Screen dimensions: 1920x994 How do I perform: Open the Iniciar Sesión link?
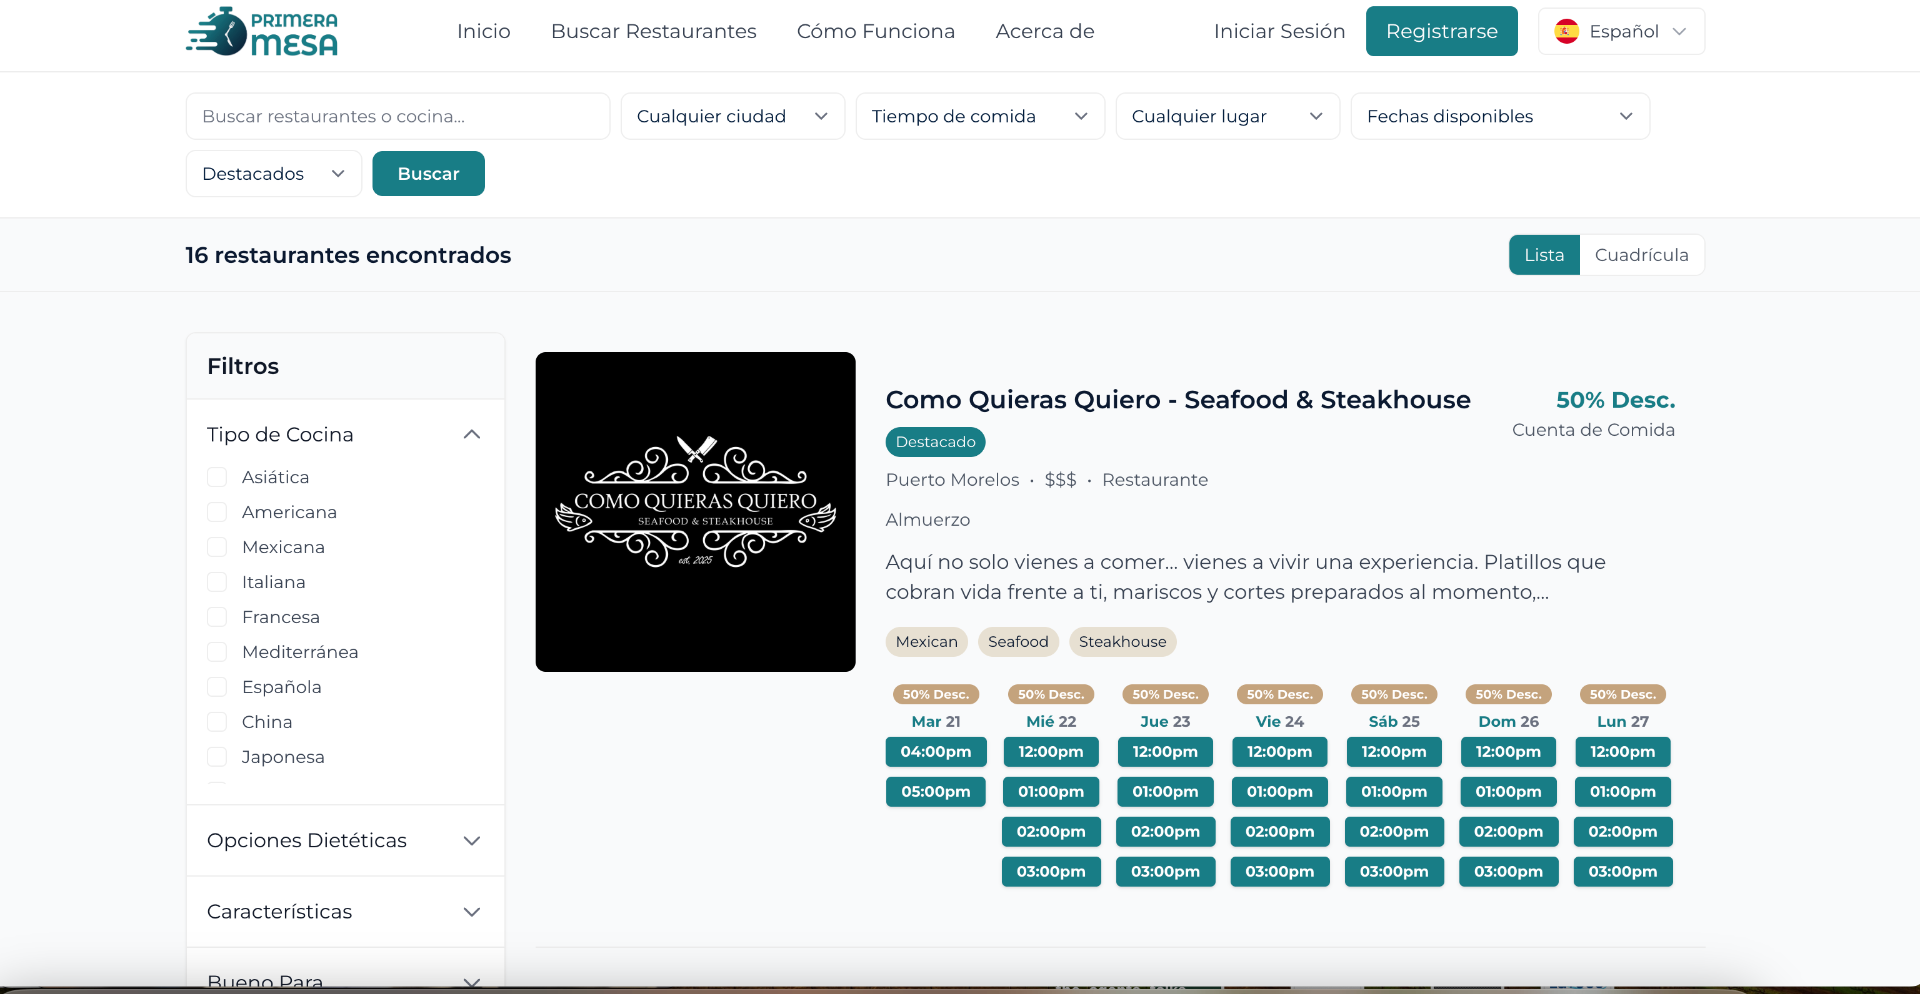click(x=1279, y=31)
